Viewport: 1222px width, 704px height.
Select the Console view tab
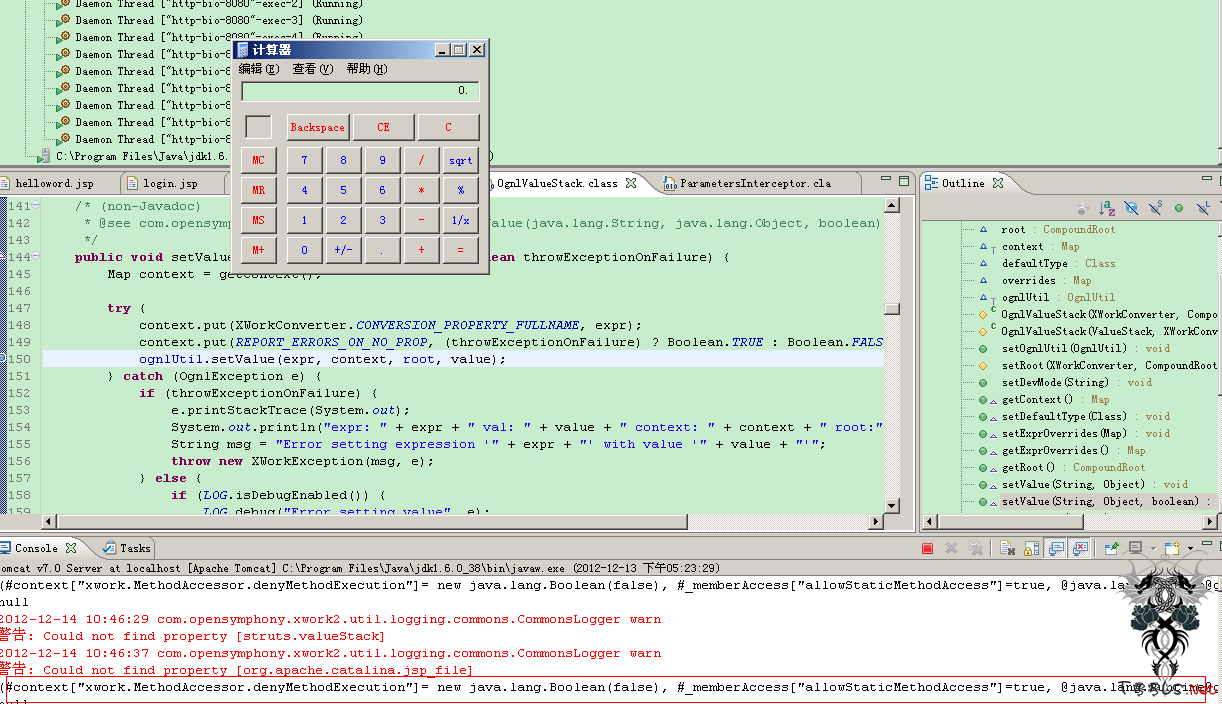coord(36,548)
